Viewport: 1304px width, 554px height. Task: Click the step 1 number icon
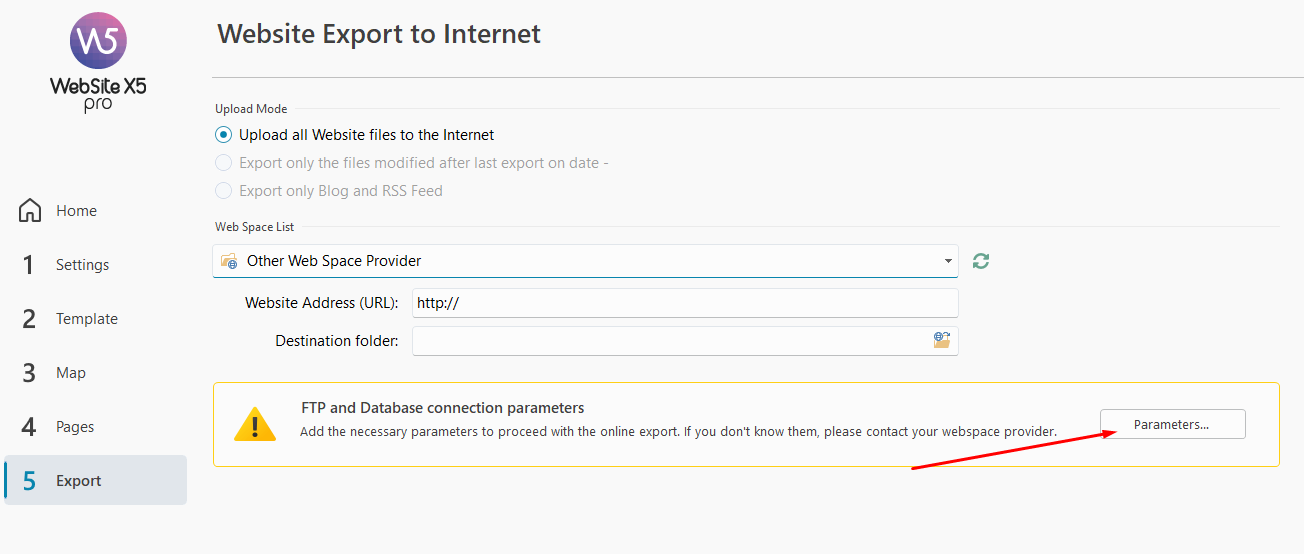click(x=29, y=265)
